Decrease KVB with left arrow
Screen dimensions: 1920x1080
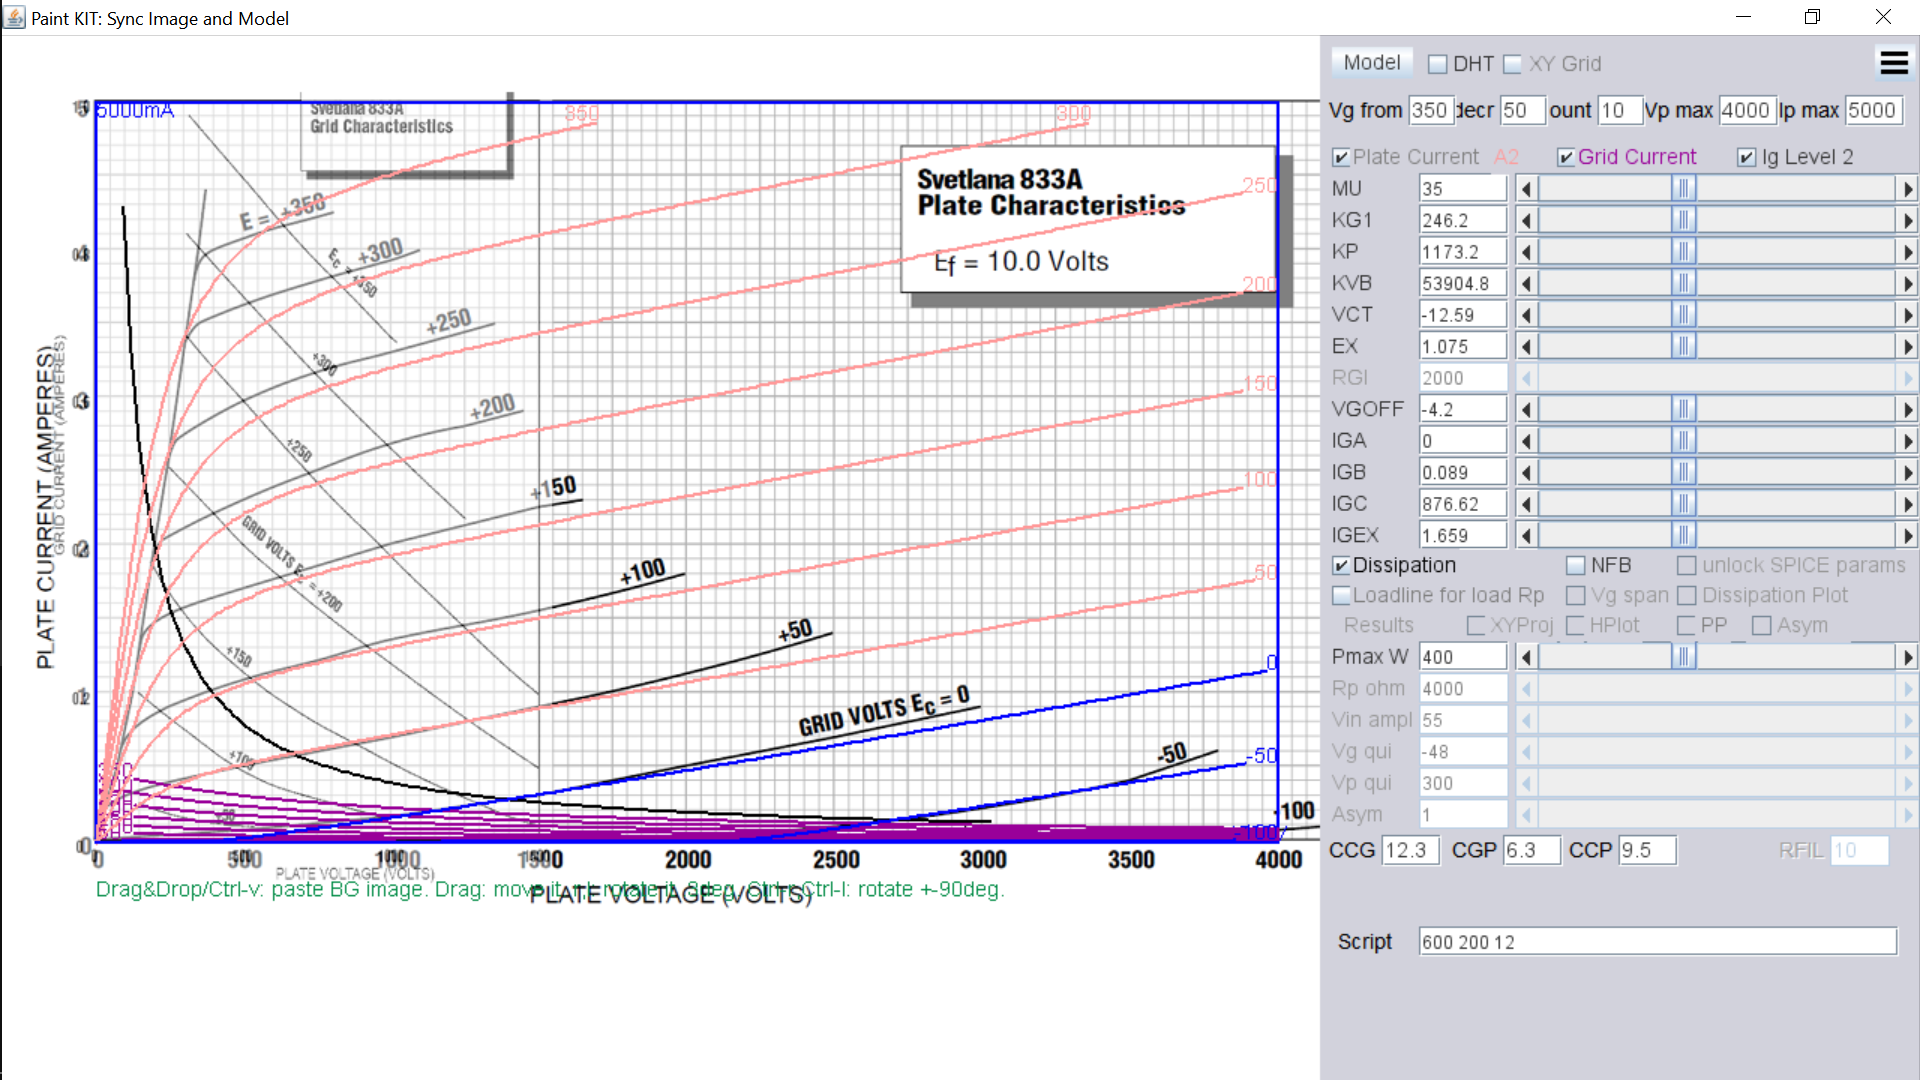[x=1526, y=283]
